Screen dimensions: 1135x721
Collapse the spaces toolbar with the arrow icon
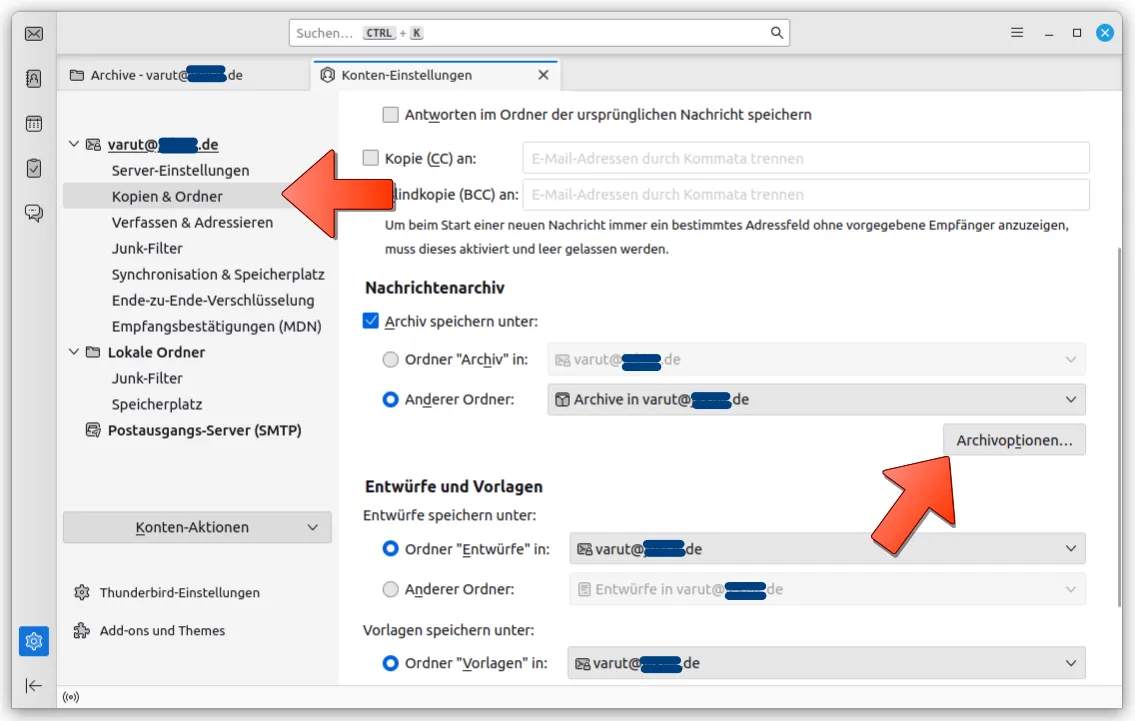pos(33,686)
